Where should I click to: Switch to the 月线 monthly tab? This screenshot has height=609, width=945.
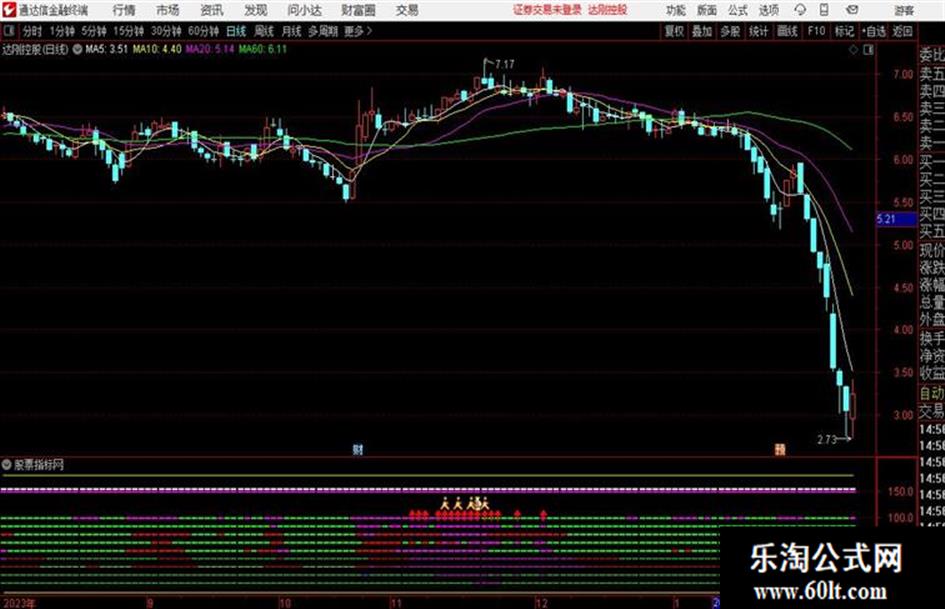(x=292, y=31)
